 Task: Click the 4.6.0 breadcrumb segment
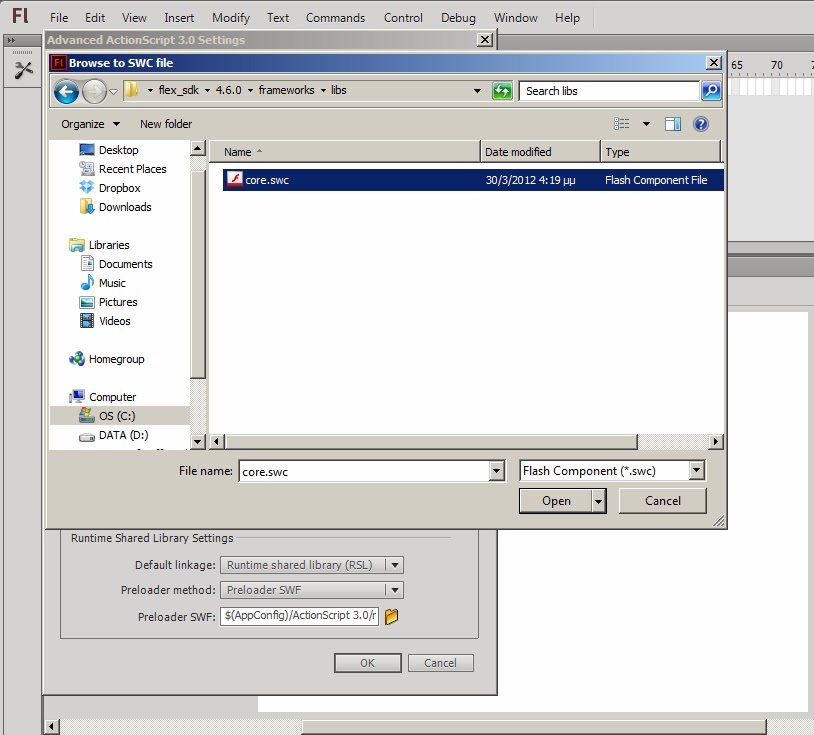pos(228,90)
